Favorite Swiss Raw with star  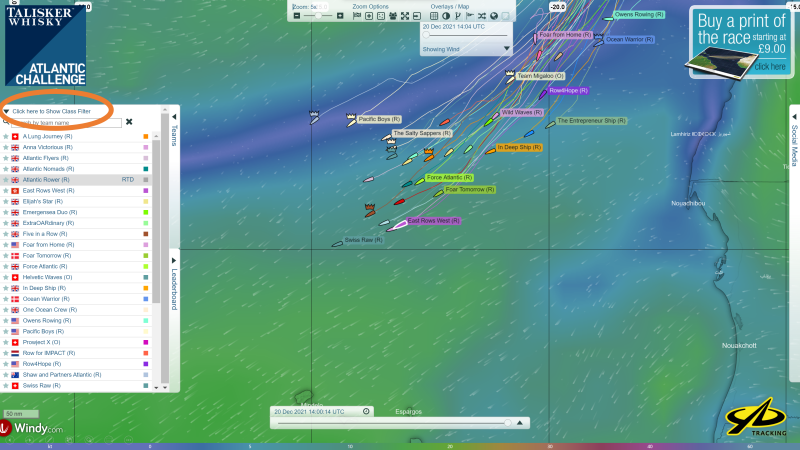tap(6, 385)
